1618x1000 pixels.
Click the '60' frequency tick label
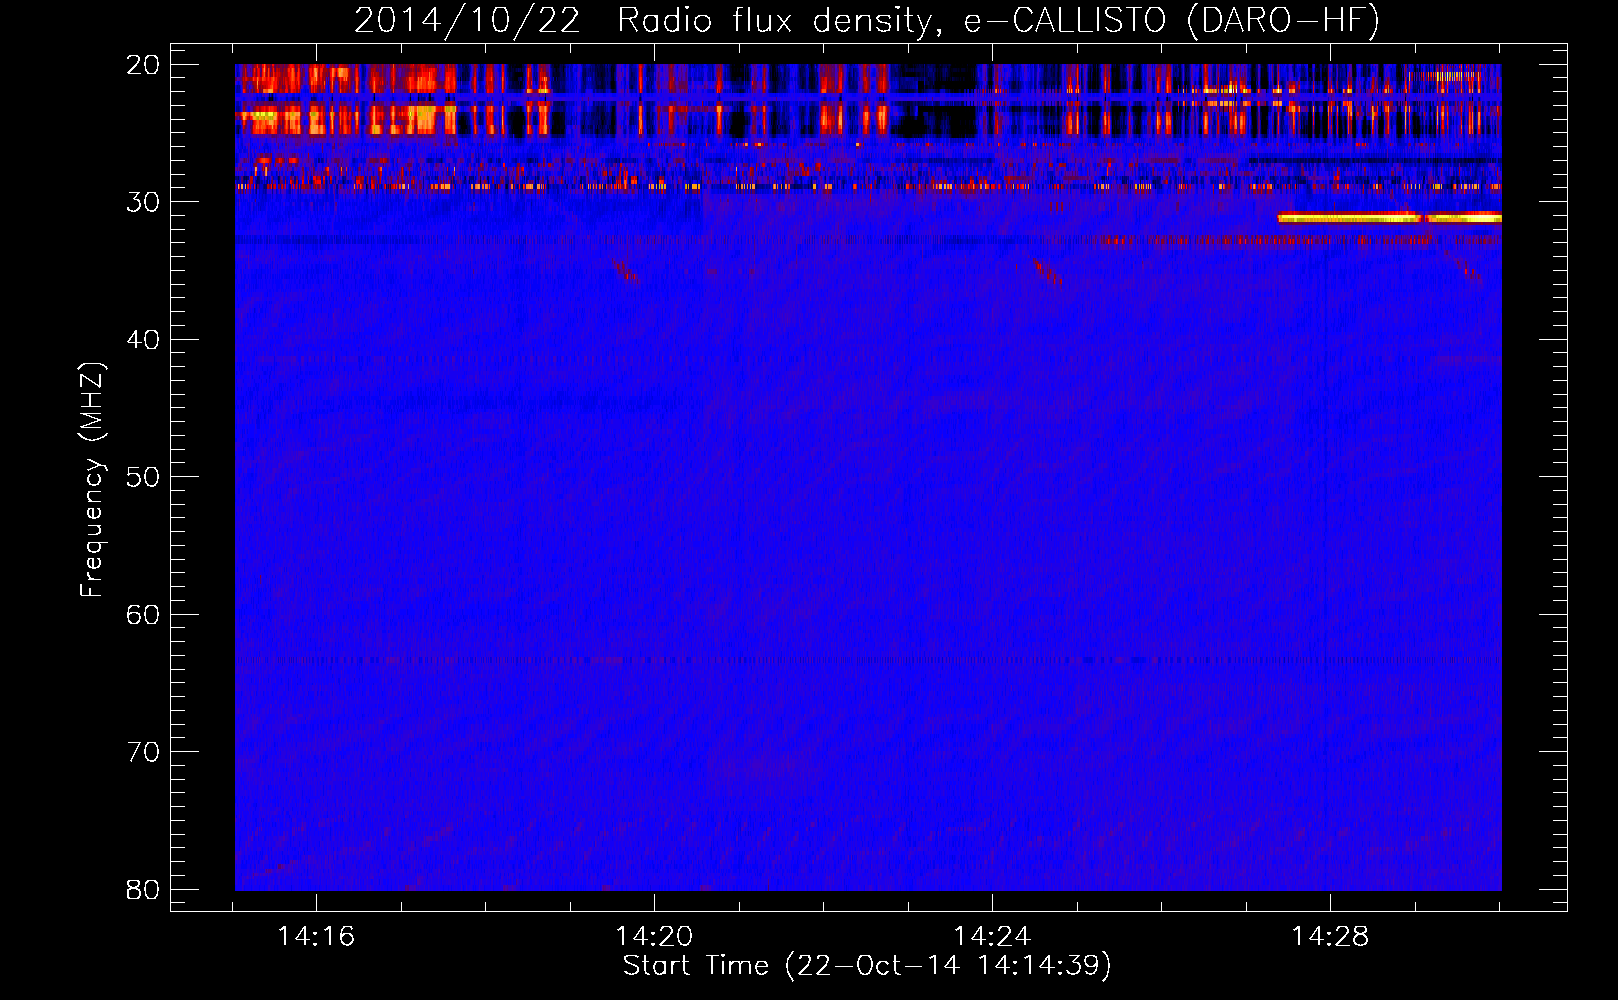tap(143, 615)
